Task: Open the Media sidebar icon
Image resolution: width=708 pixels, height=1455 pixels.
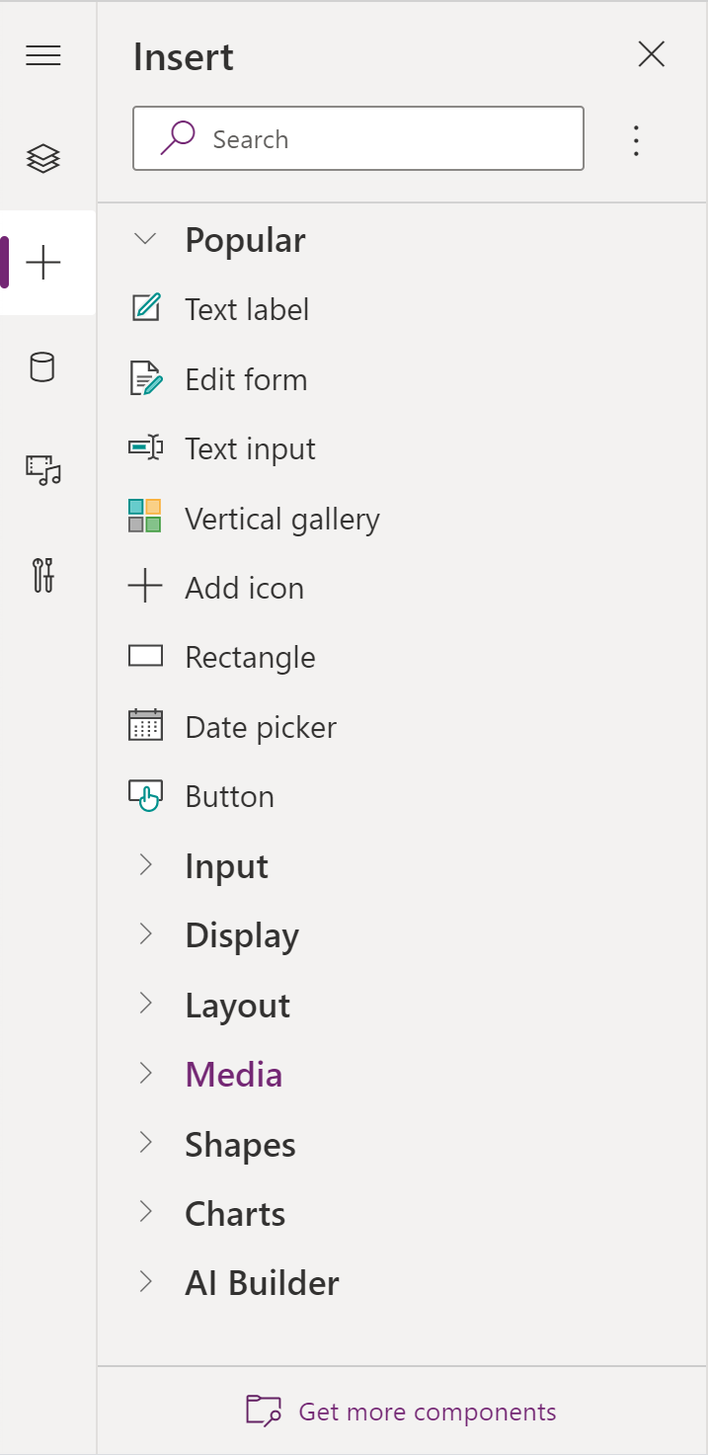Action: click(x=43, y=470)
